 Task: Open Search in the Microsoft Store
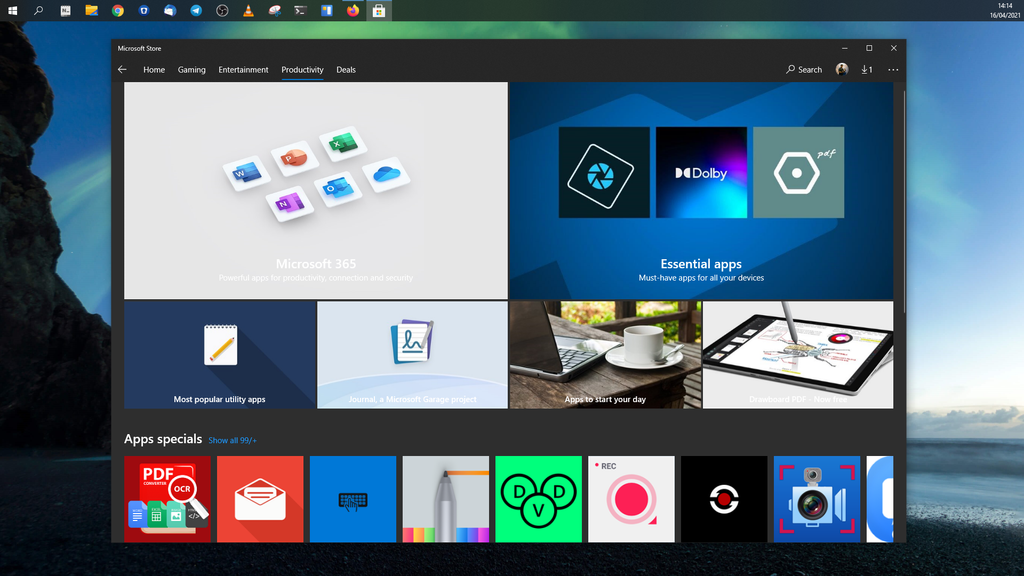tap(805, 70)
